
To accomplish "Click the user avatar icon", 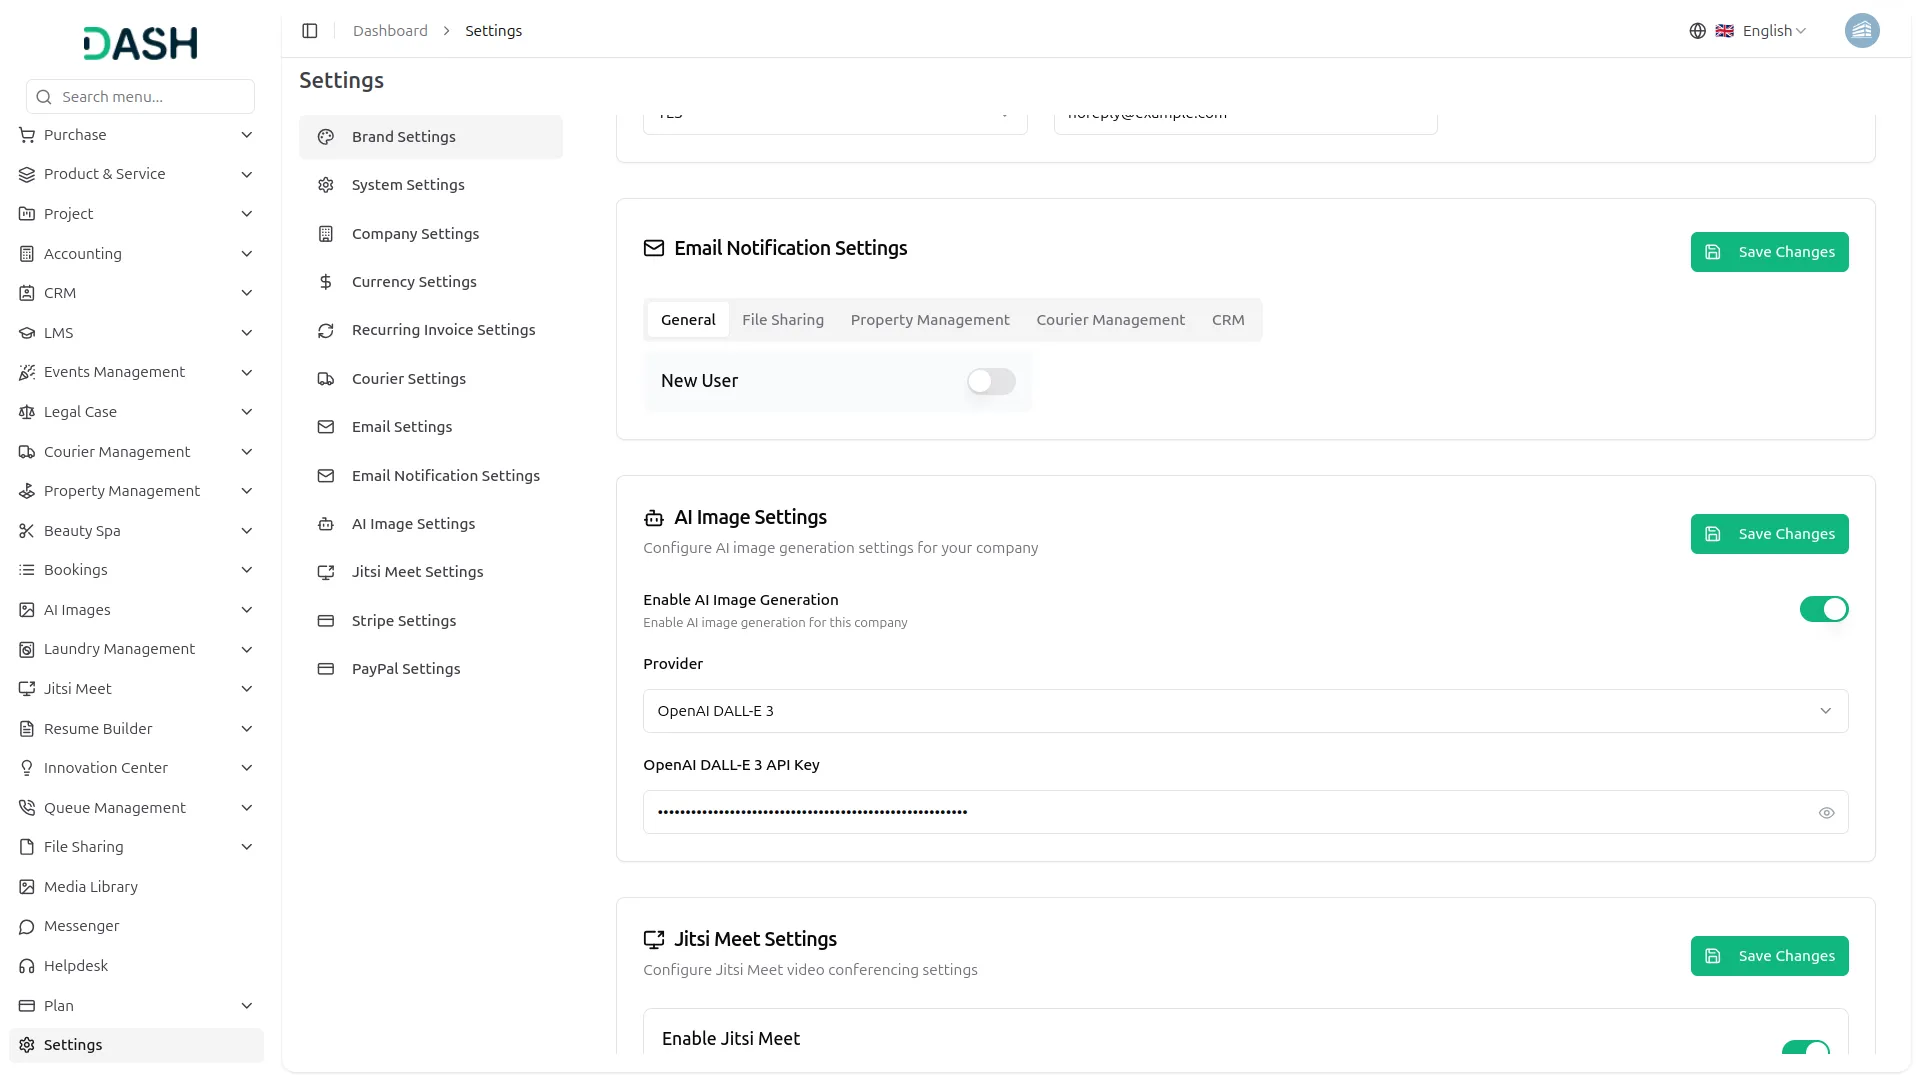I will [1861, 31].
